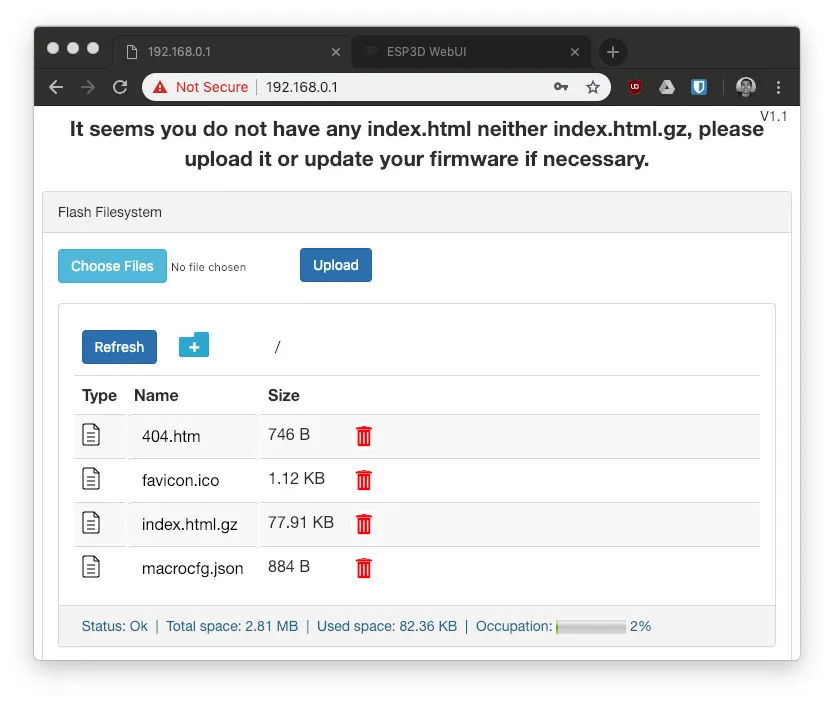834x702 pixels.
Task: Delete the favicon.ico file
Action: click(364, 480)
